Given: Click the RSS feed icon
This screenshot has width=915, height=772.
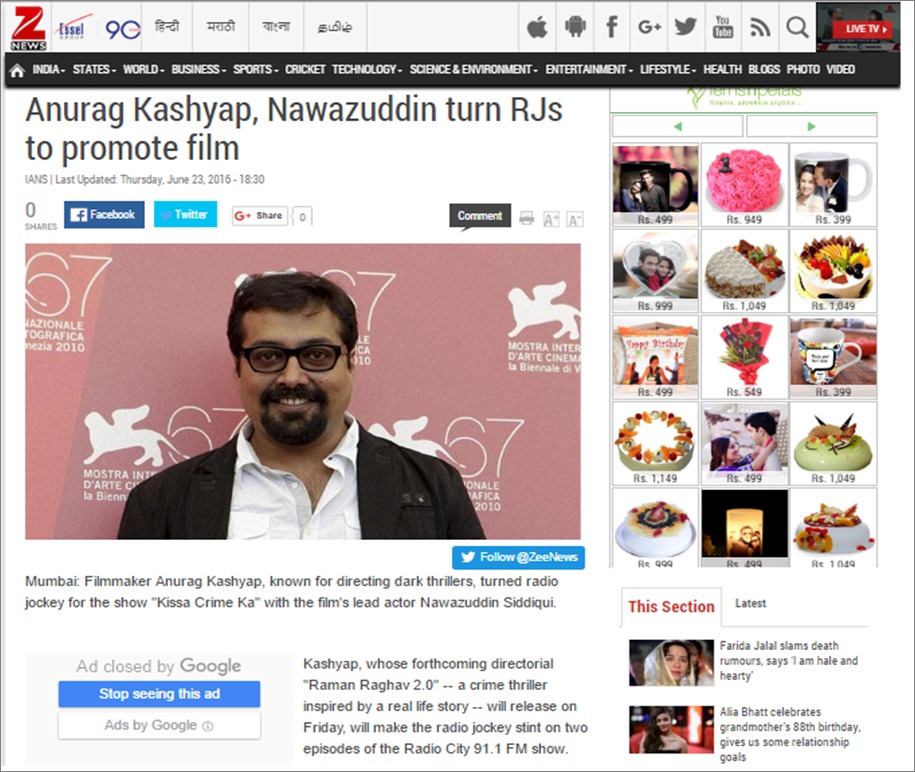Looking at the screenshot, I should 760,27.
